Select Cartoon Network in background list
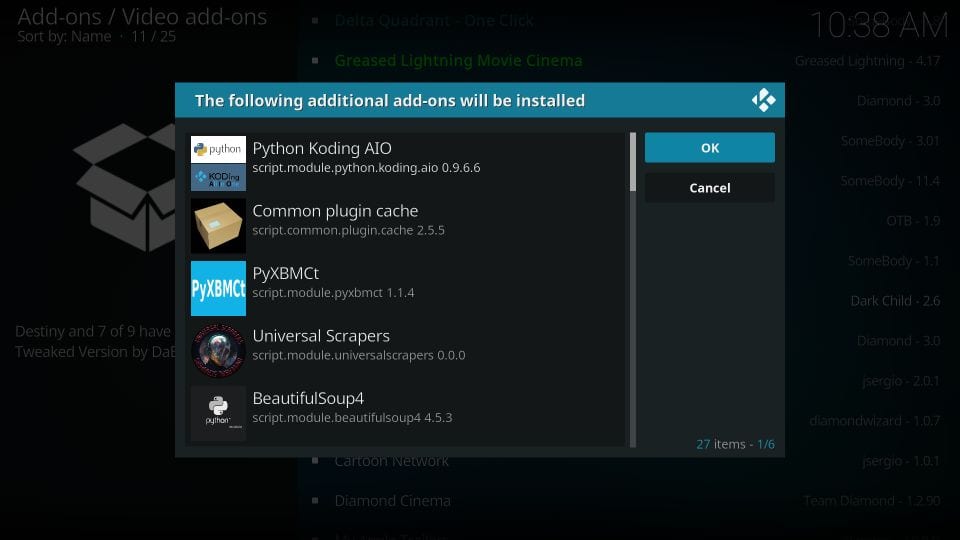 click(391, 461)
